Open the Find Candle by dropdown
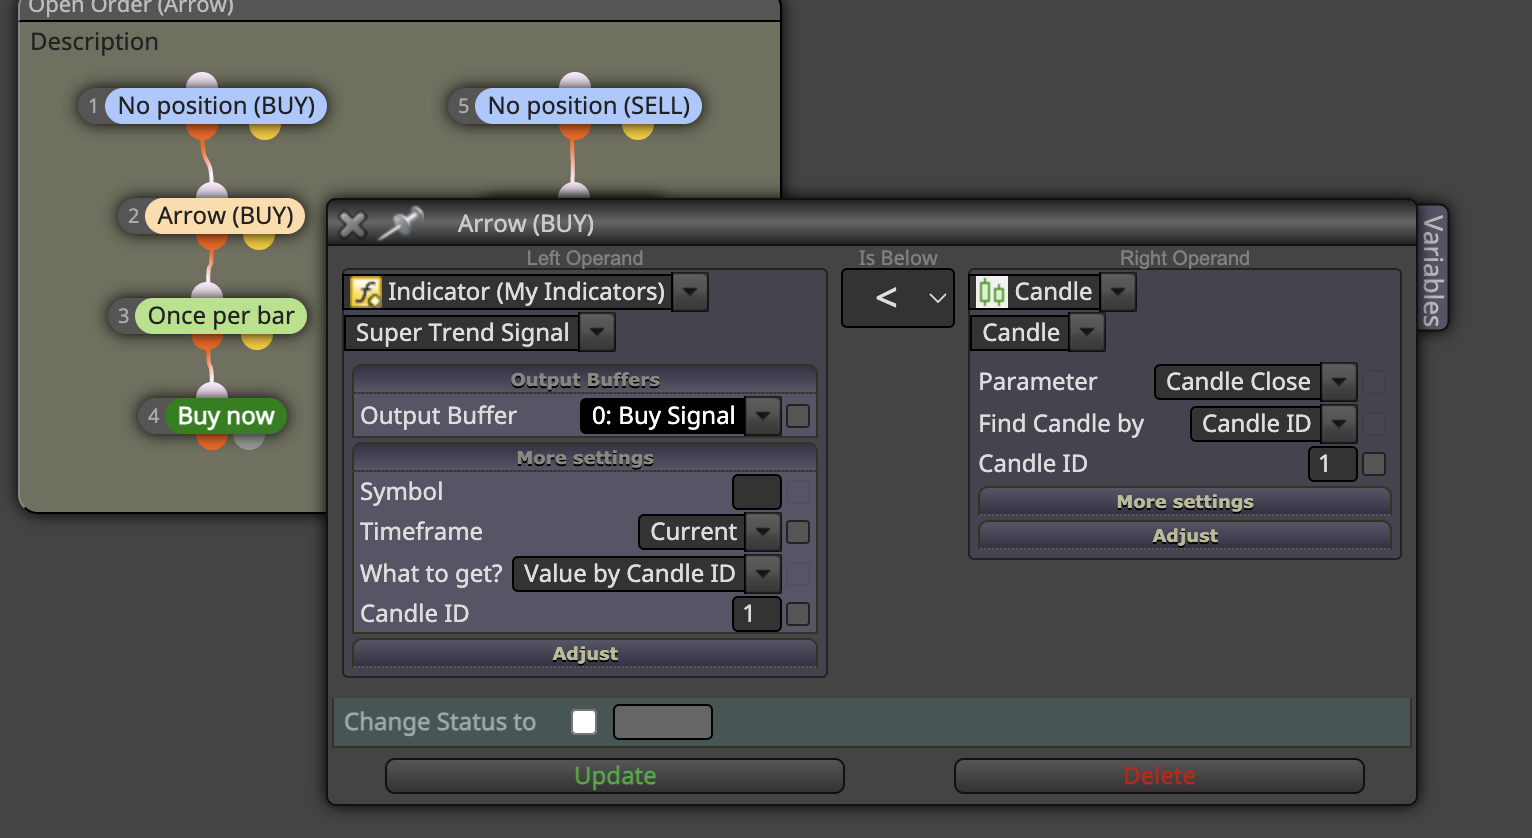The image size is (1532, 838). (1339, 424)
